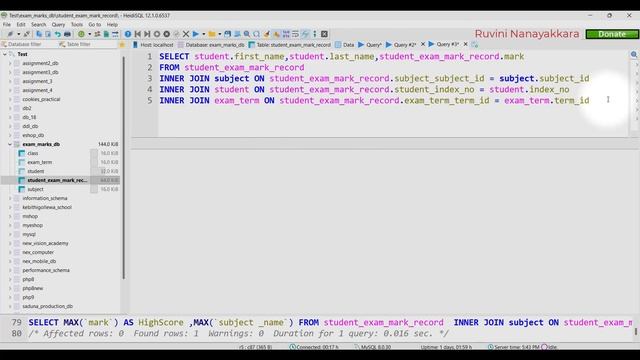Viewport: 640px width, 360px height.
Task: Switch to the Data tab
Action: 344,44
